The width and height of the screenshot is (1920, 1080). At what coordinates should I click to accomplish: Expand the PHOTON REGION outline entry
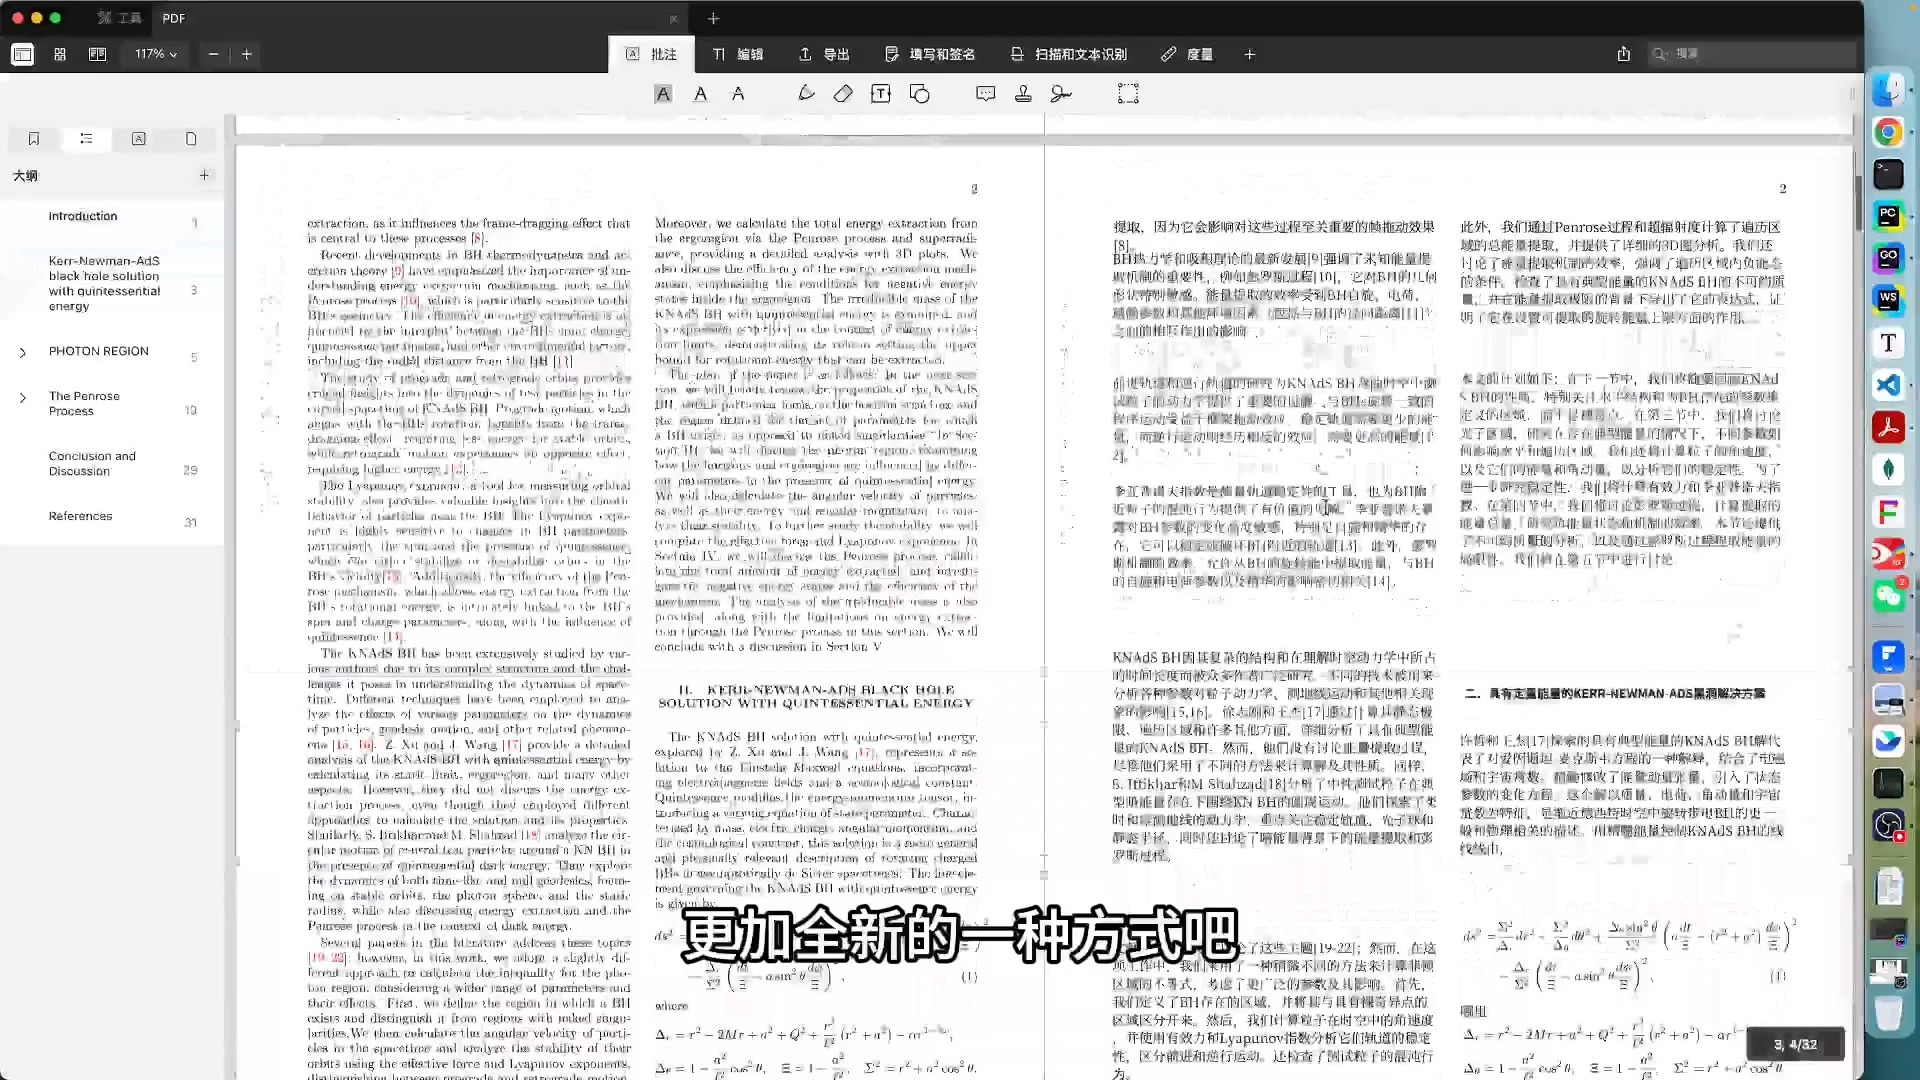23,351
